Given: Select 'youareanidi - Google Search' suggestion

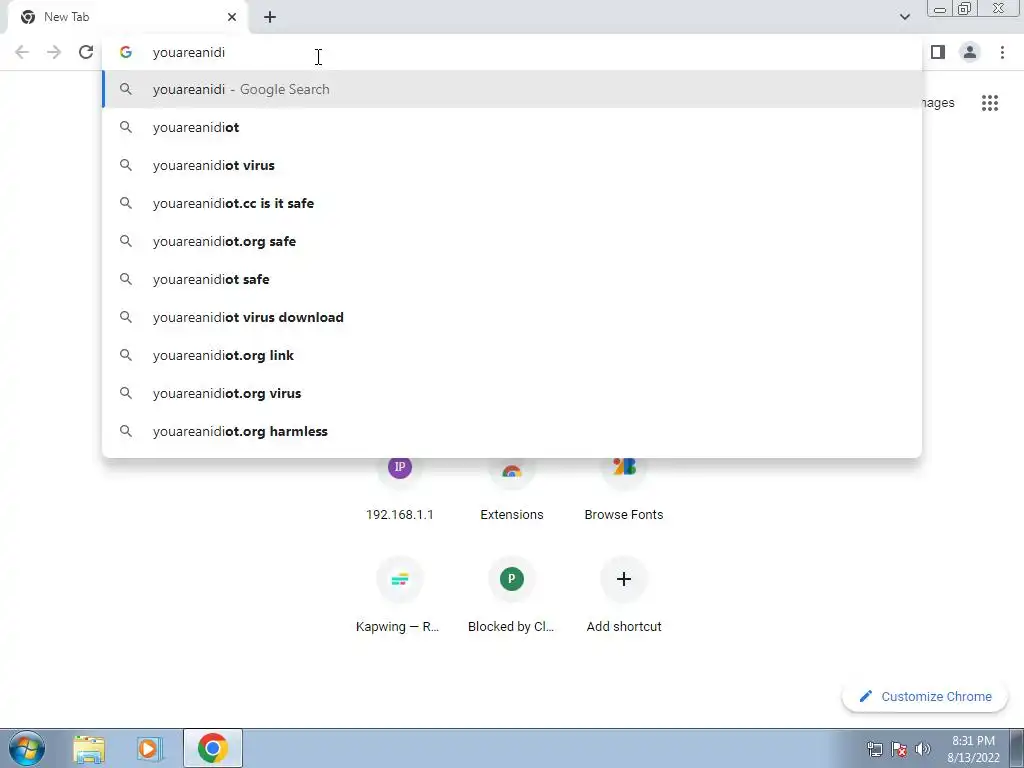Looking at the screenshot, I should 512,89.
